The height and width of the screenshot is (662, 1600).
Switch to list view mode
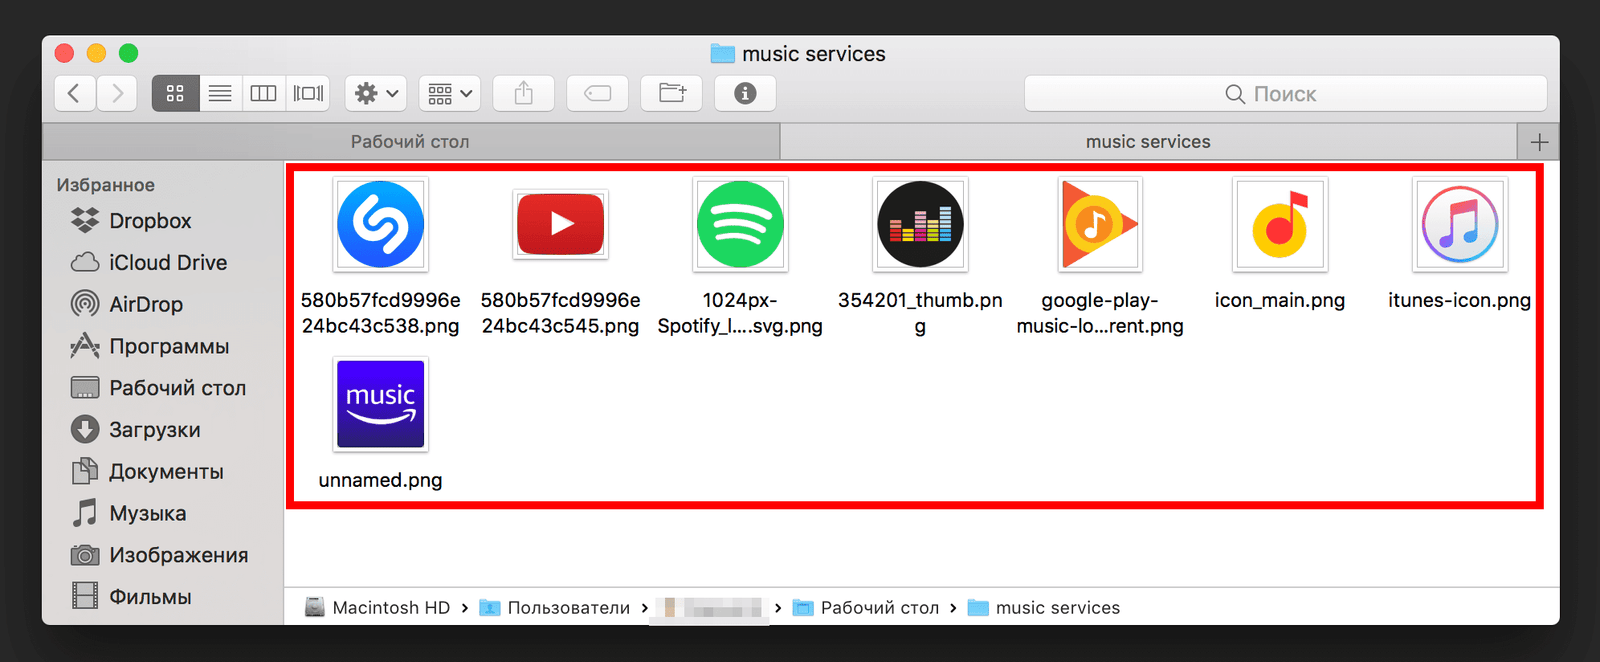220,94
